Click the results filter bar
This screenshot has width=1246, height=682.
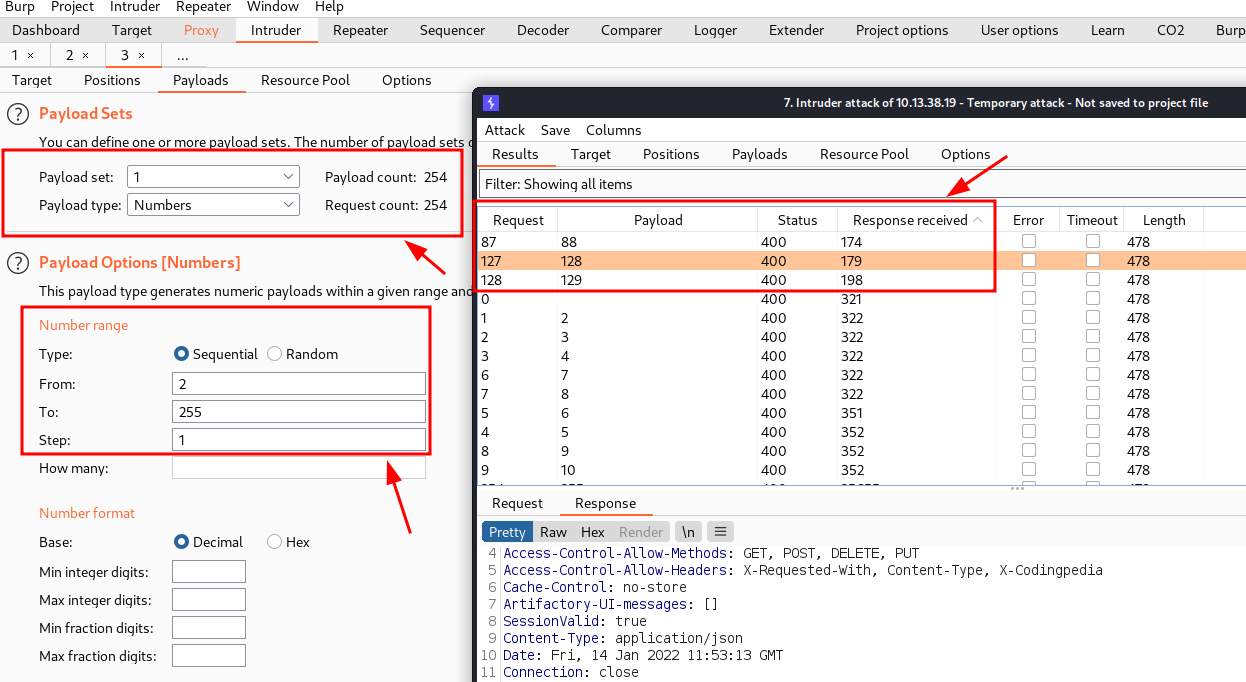coord(862,184)
